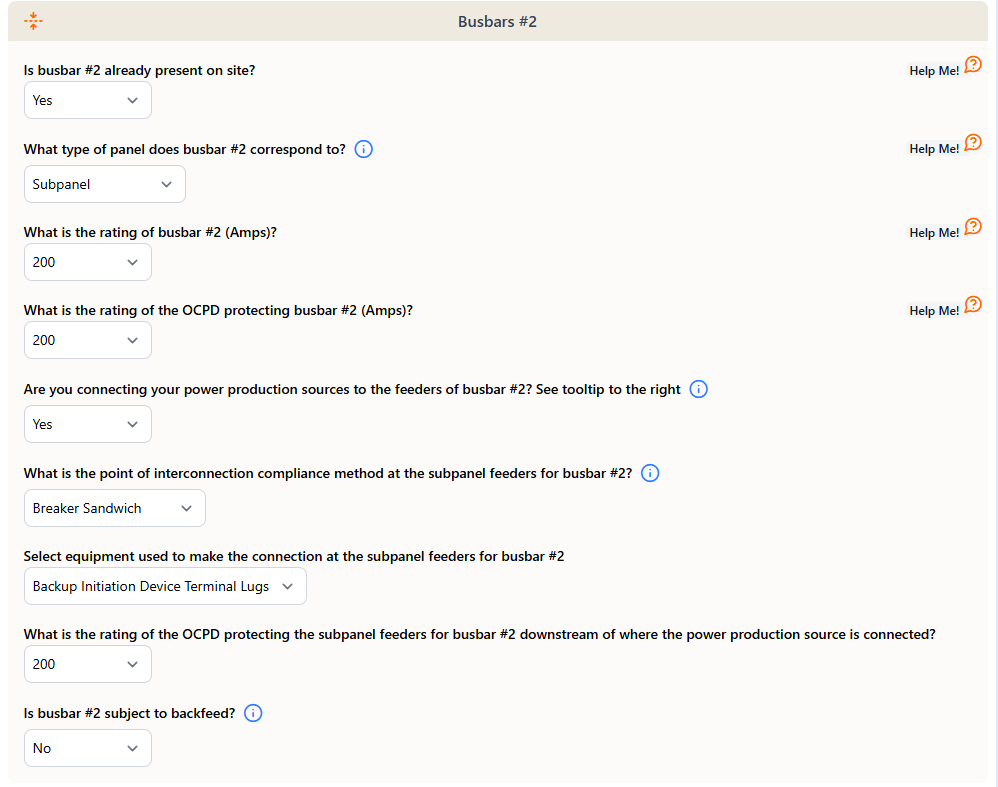
Task: Open Backup Initiation Device Terminal Lugs dropdown
Action: pyautogui.click(x=165, y=586)
